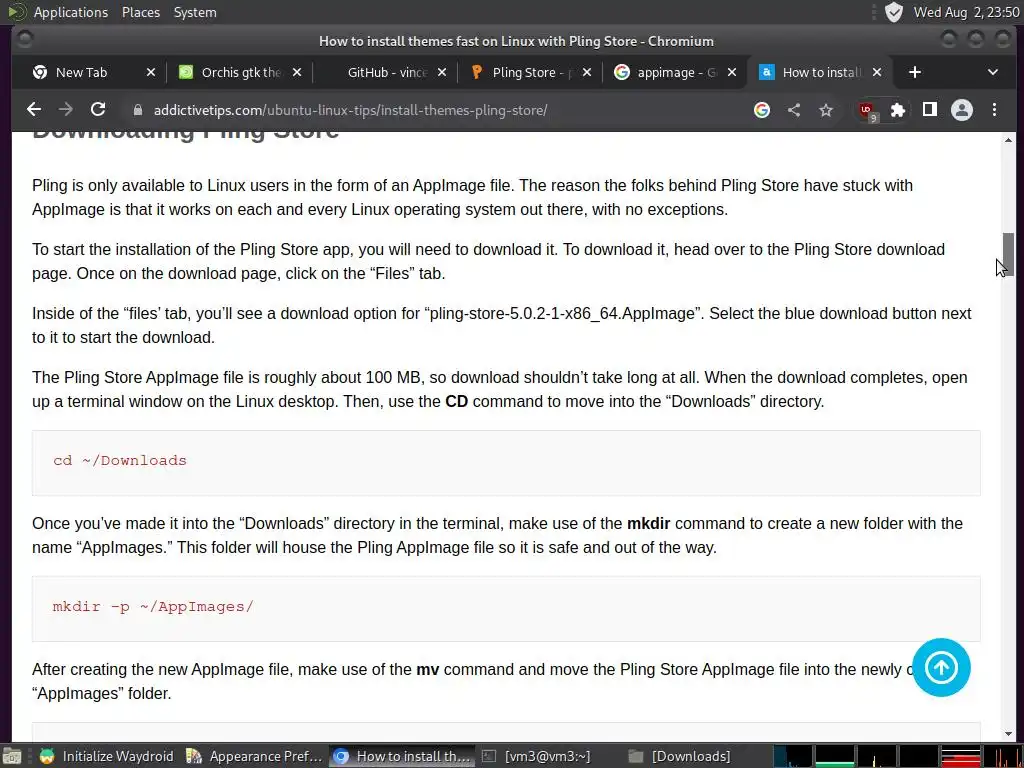Select the How to install tab
Screen dimensions: 1024x768
(822, 72)
